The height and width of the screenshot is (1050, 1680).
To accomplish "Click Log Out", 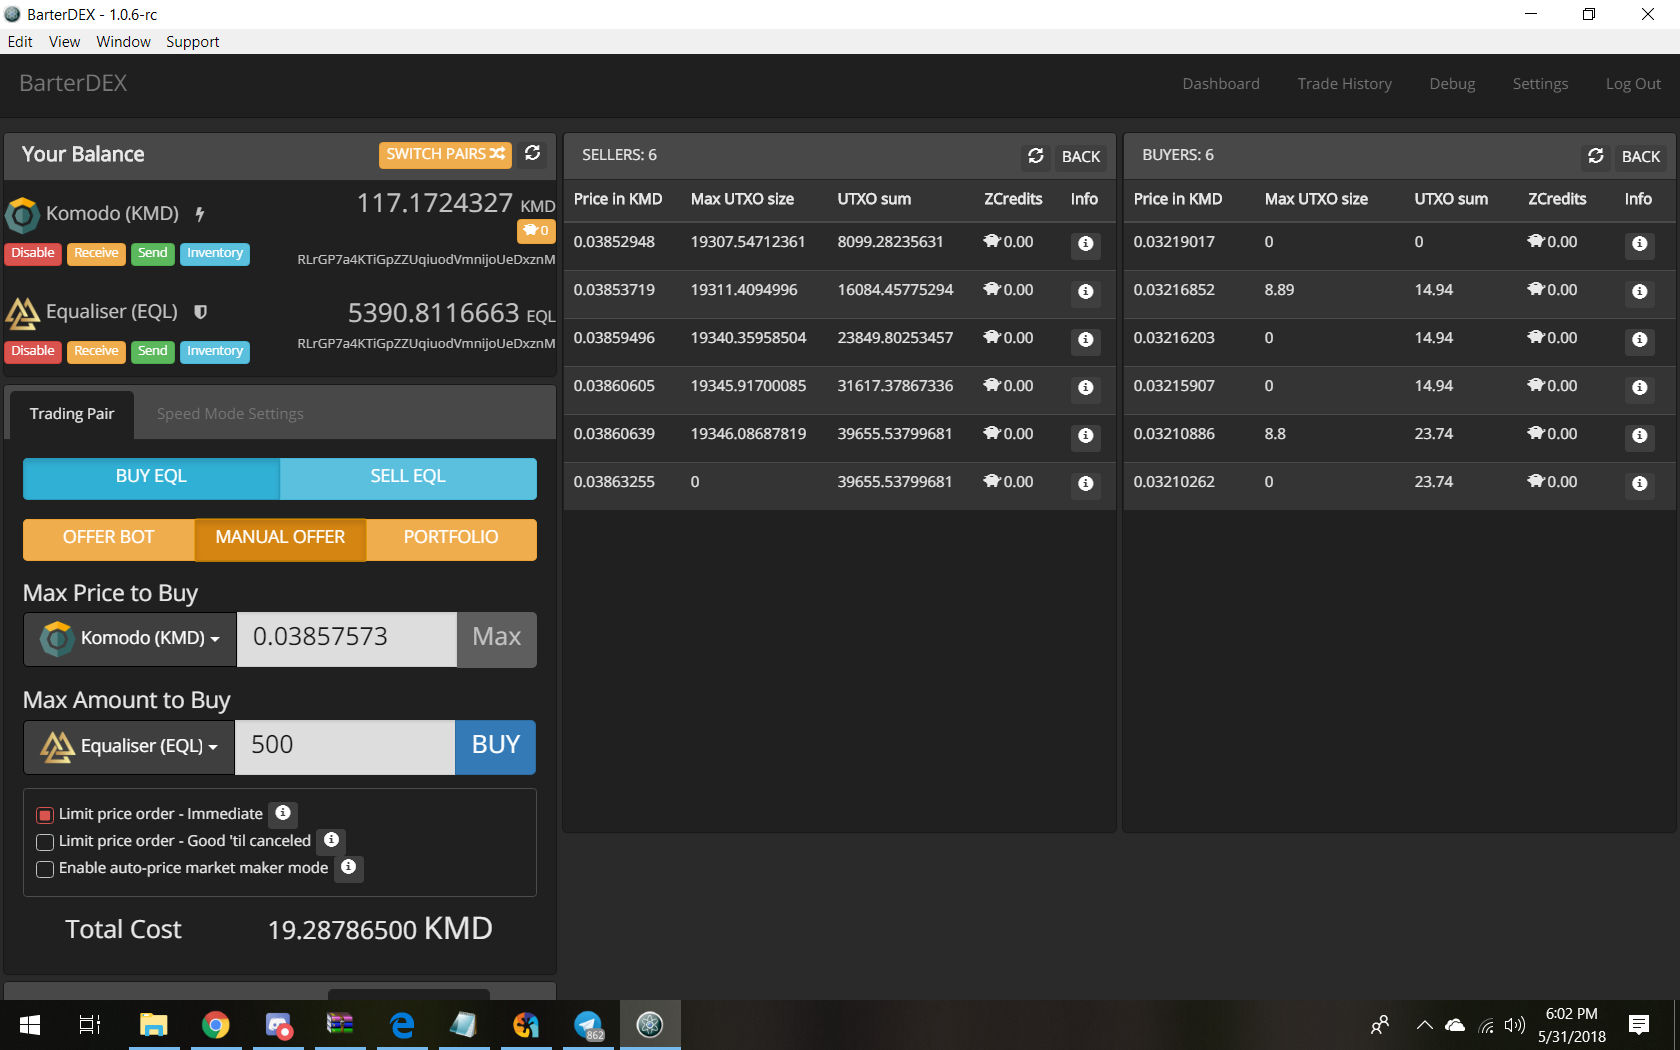I will [x=1633, y=84].
